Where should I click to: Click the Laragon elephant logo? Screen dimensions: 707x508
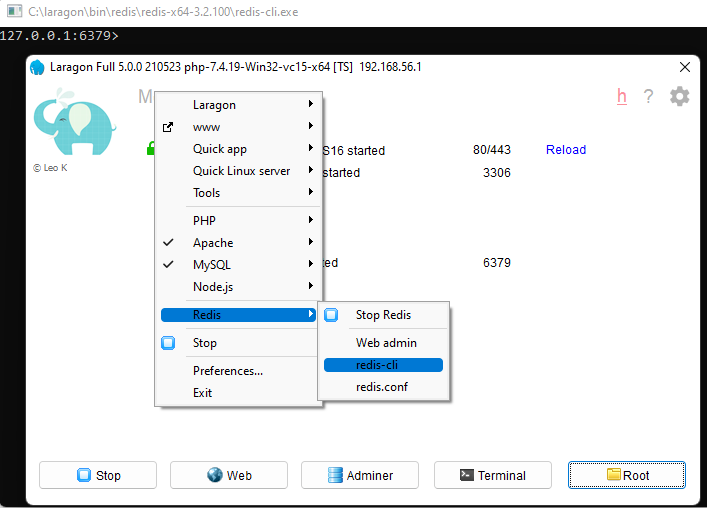coord(75,122)
